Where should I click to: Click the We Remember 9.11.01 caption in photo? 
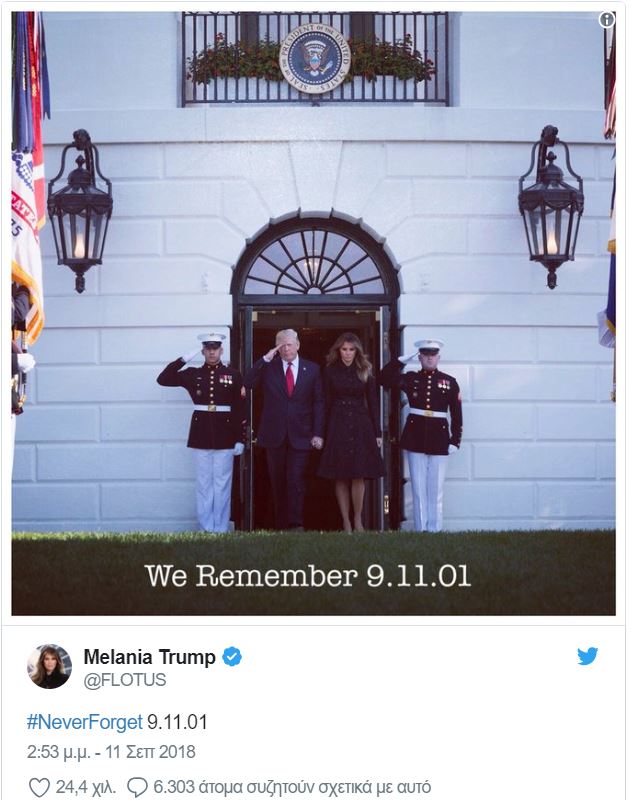(308, 576)
